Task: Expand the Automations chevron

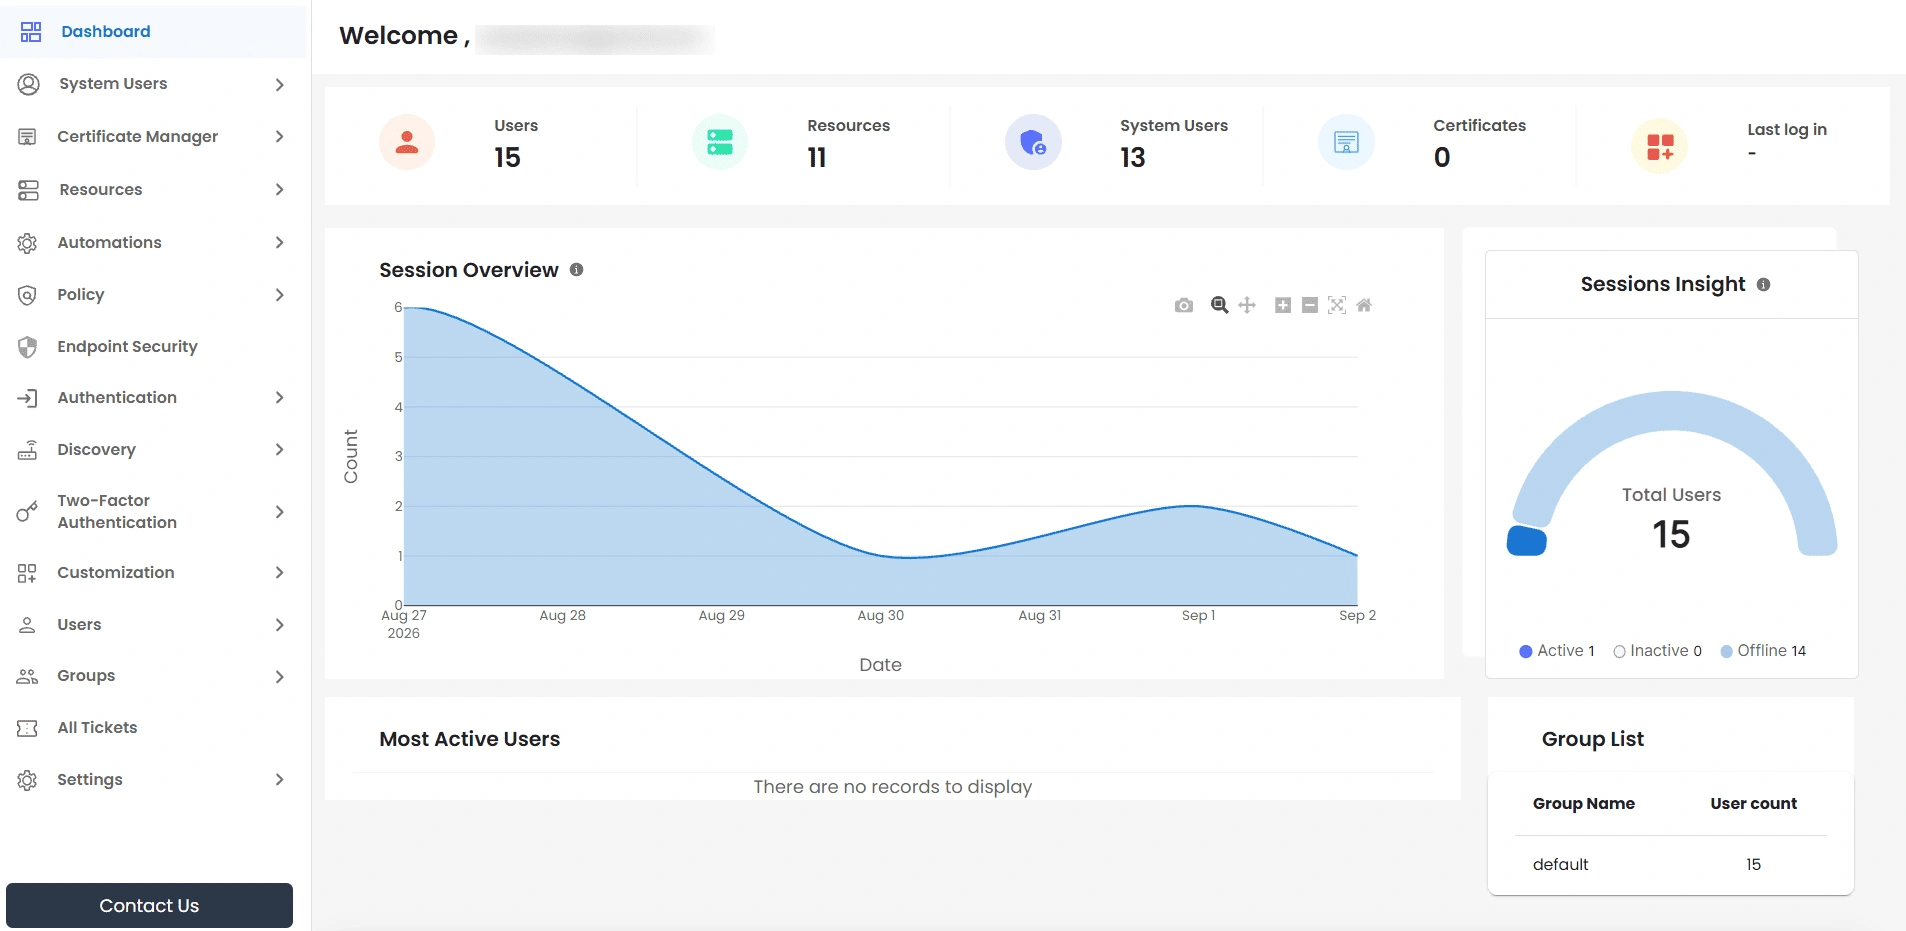Action: pyautogui.click(x=280, y=242)
